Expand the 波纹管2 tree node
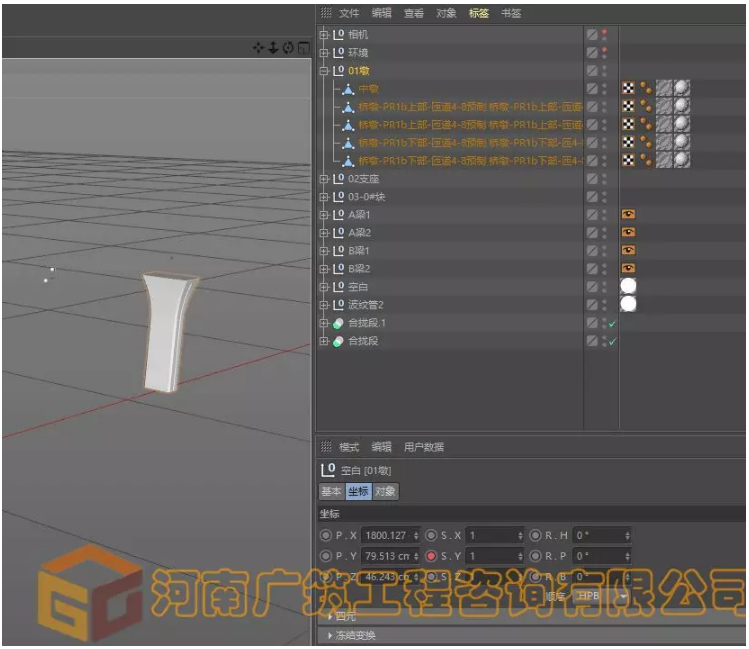Image resolution: width=749 pixels, height=649 pixels. click(x=324, y=305)
